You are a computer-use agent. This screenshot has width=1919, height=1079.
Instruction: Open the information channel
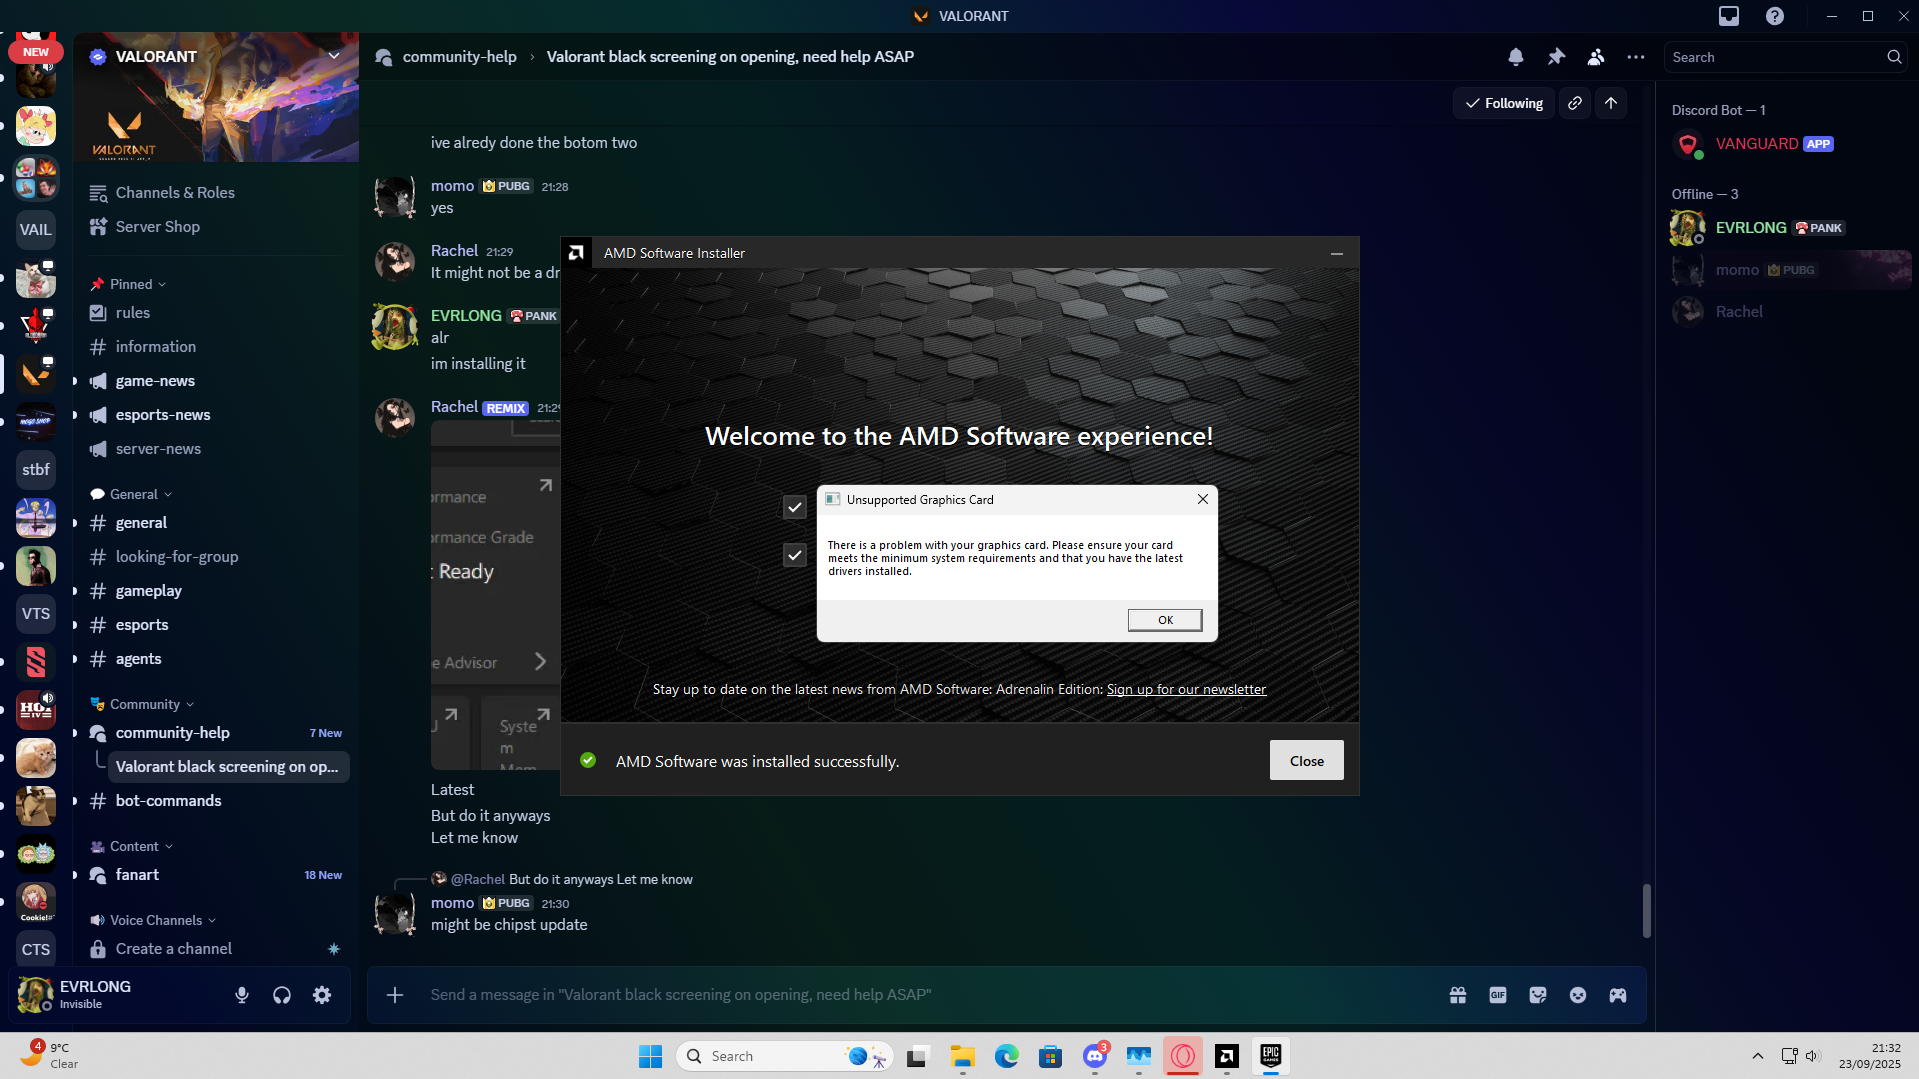(215, 347)
